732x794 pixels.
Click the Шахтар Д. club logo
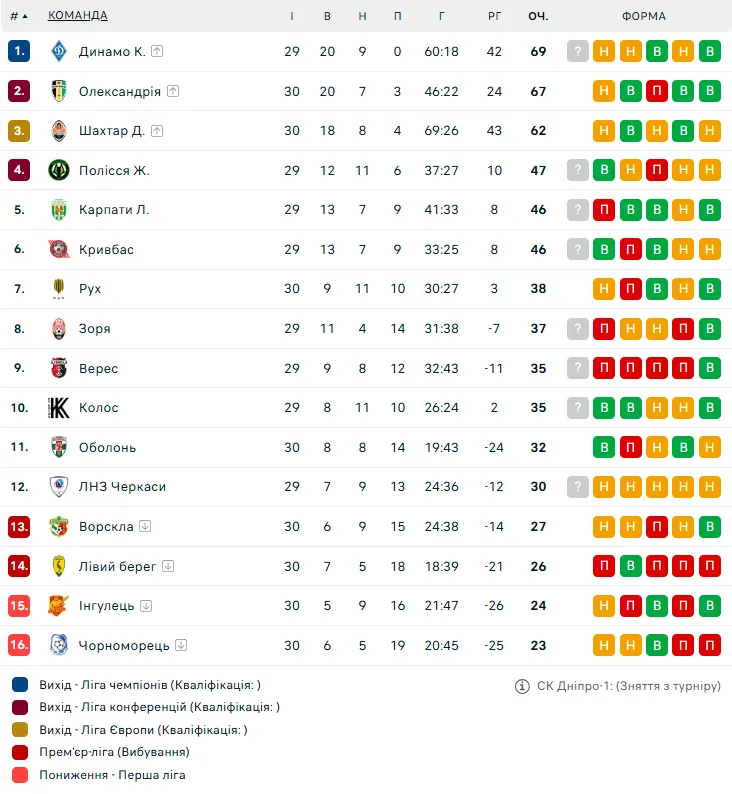point(59,131)
